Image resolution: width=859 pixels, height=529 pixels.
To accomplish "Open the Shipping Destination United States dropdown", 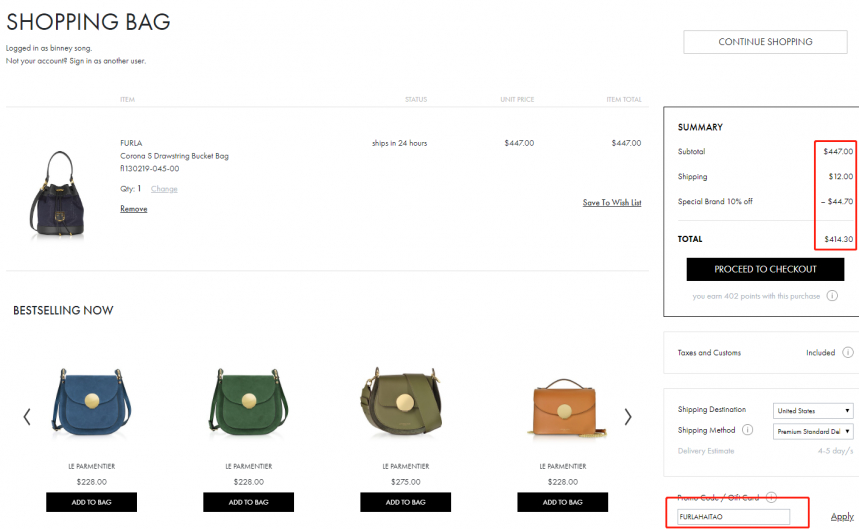I will click(813, 411).
